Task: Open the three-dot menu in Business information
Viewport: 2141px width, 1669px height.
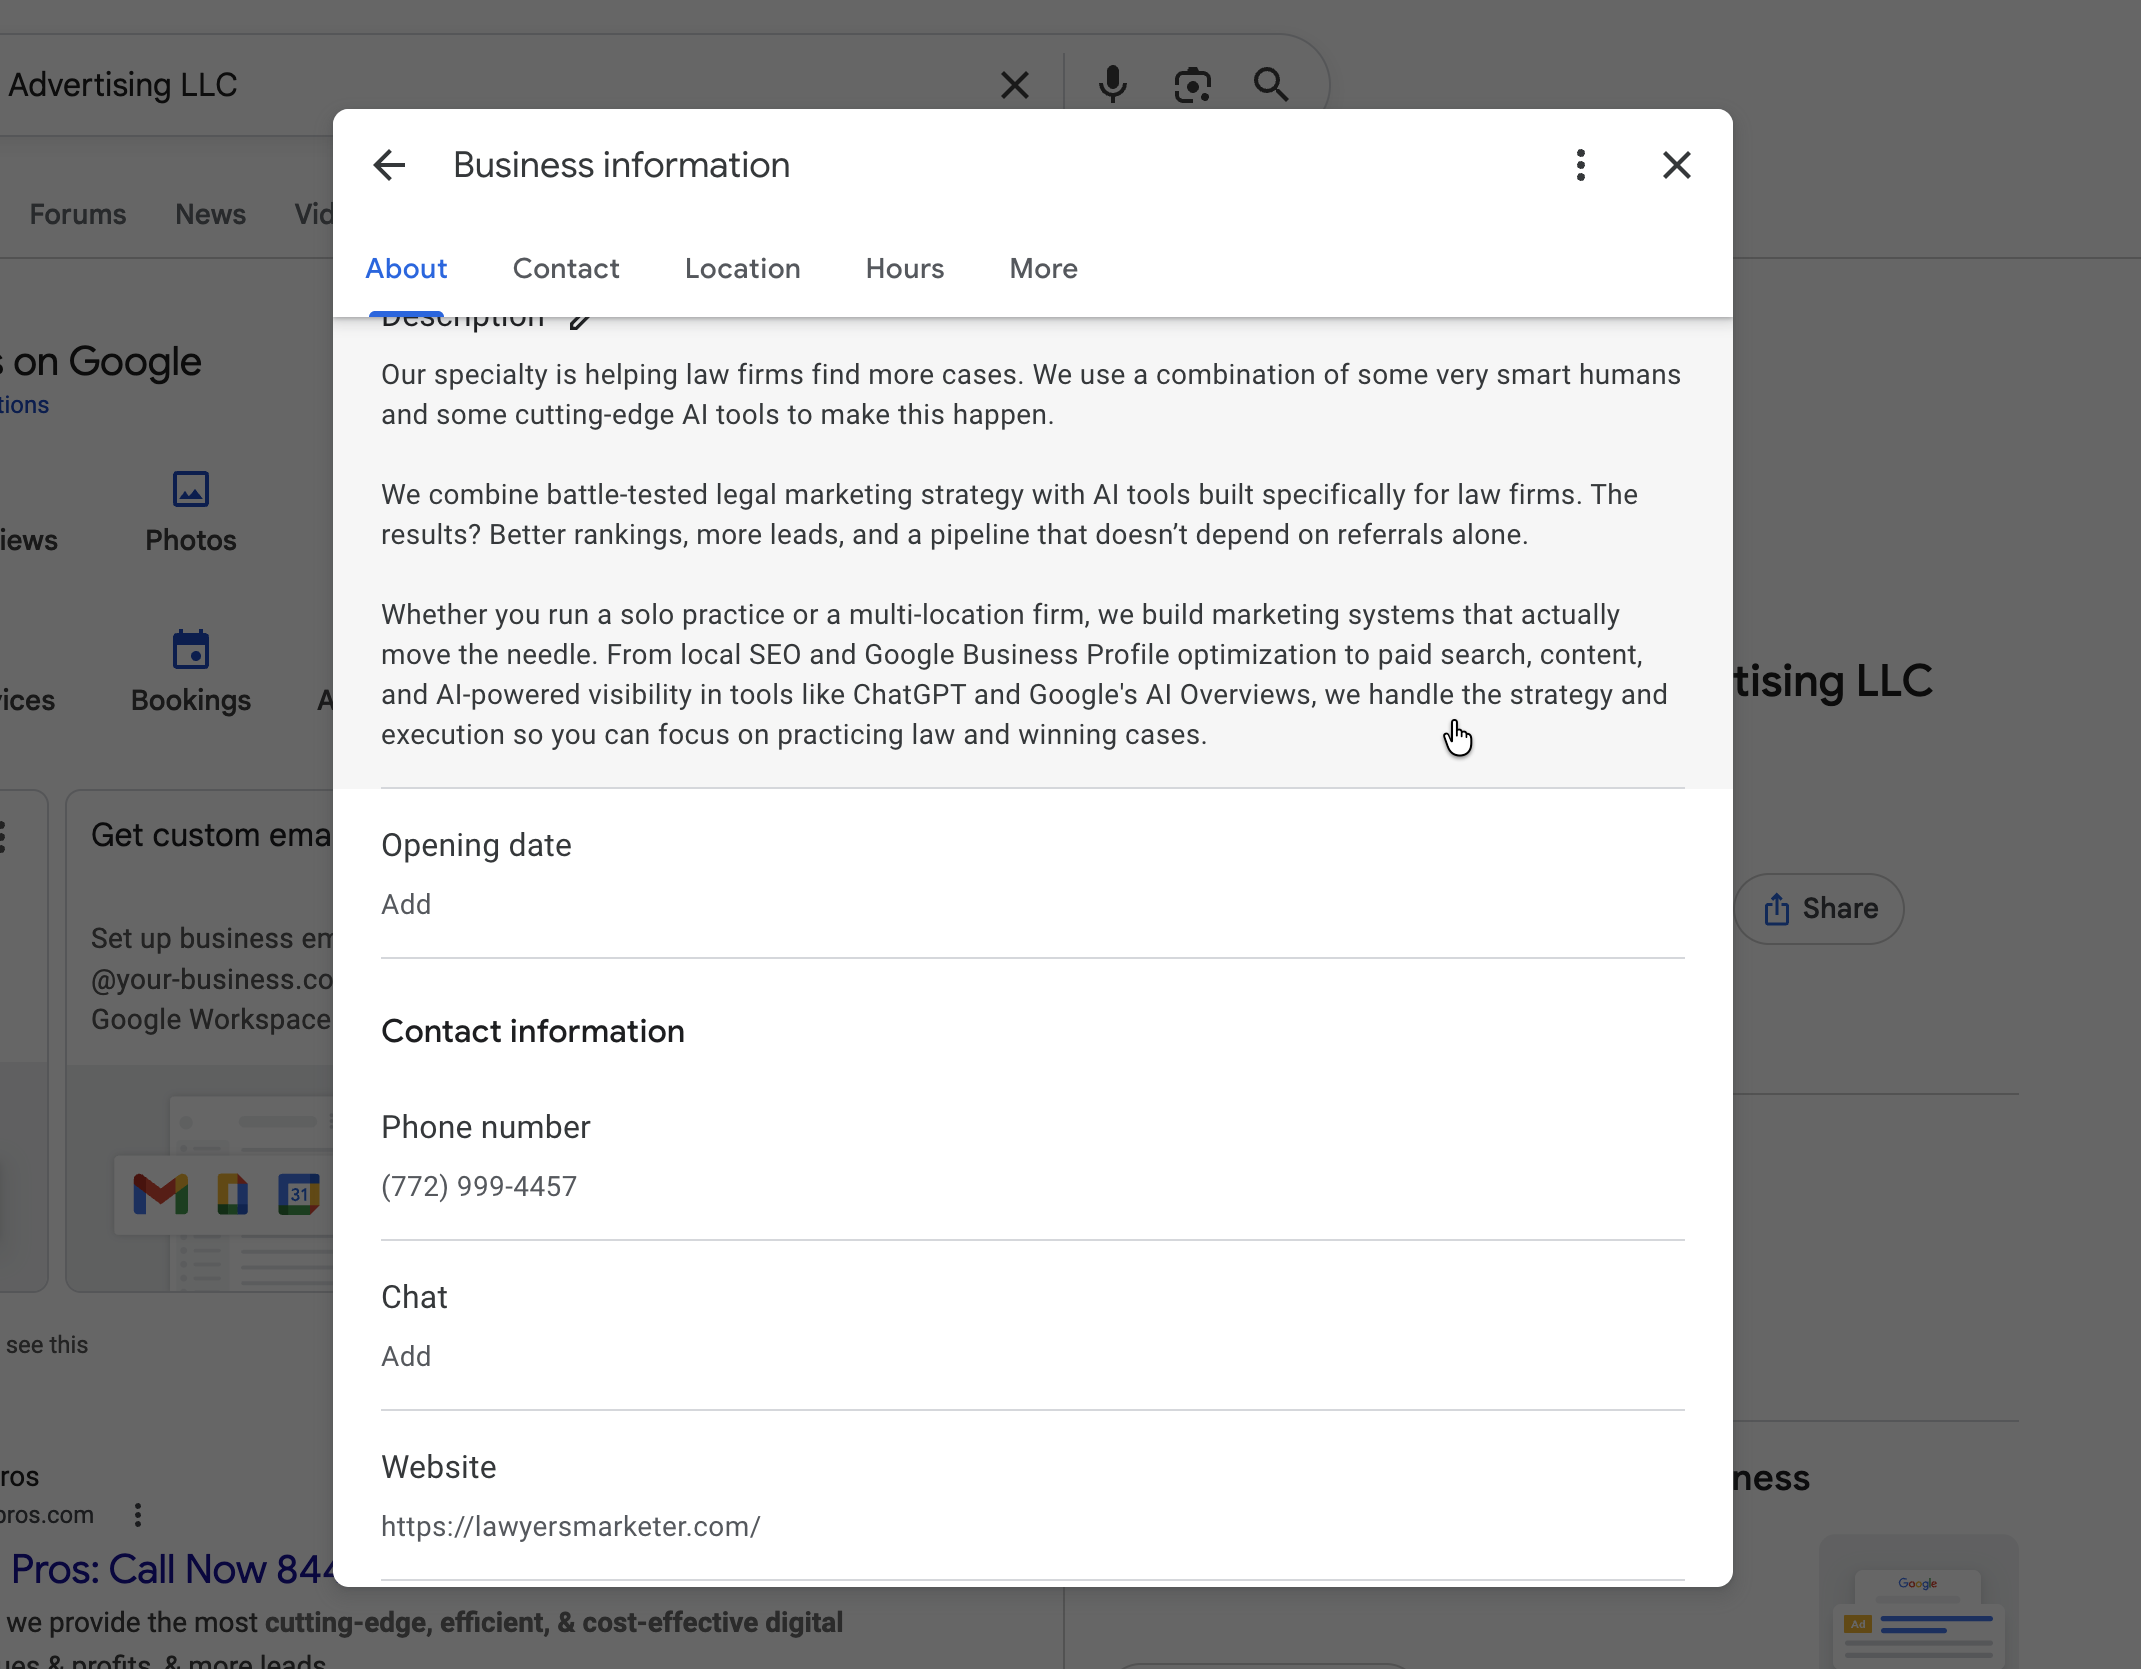Action: pyautogui.click(x=1580, y=165)
